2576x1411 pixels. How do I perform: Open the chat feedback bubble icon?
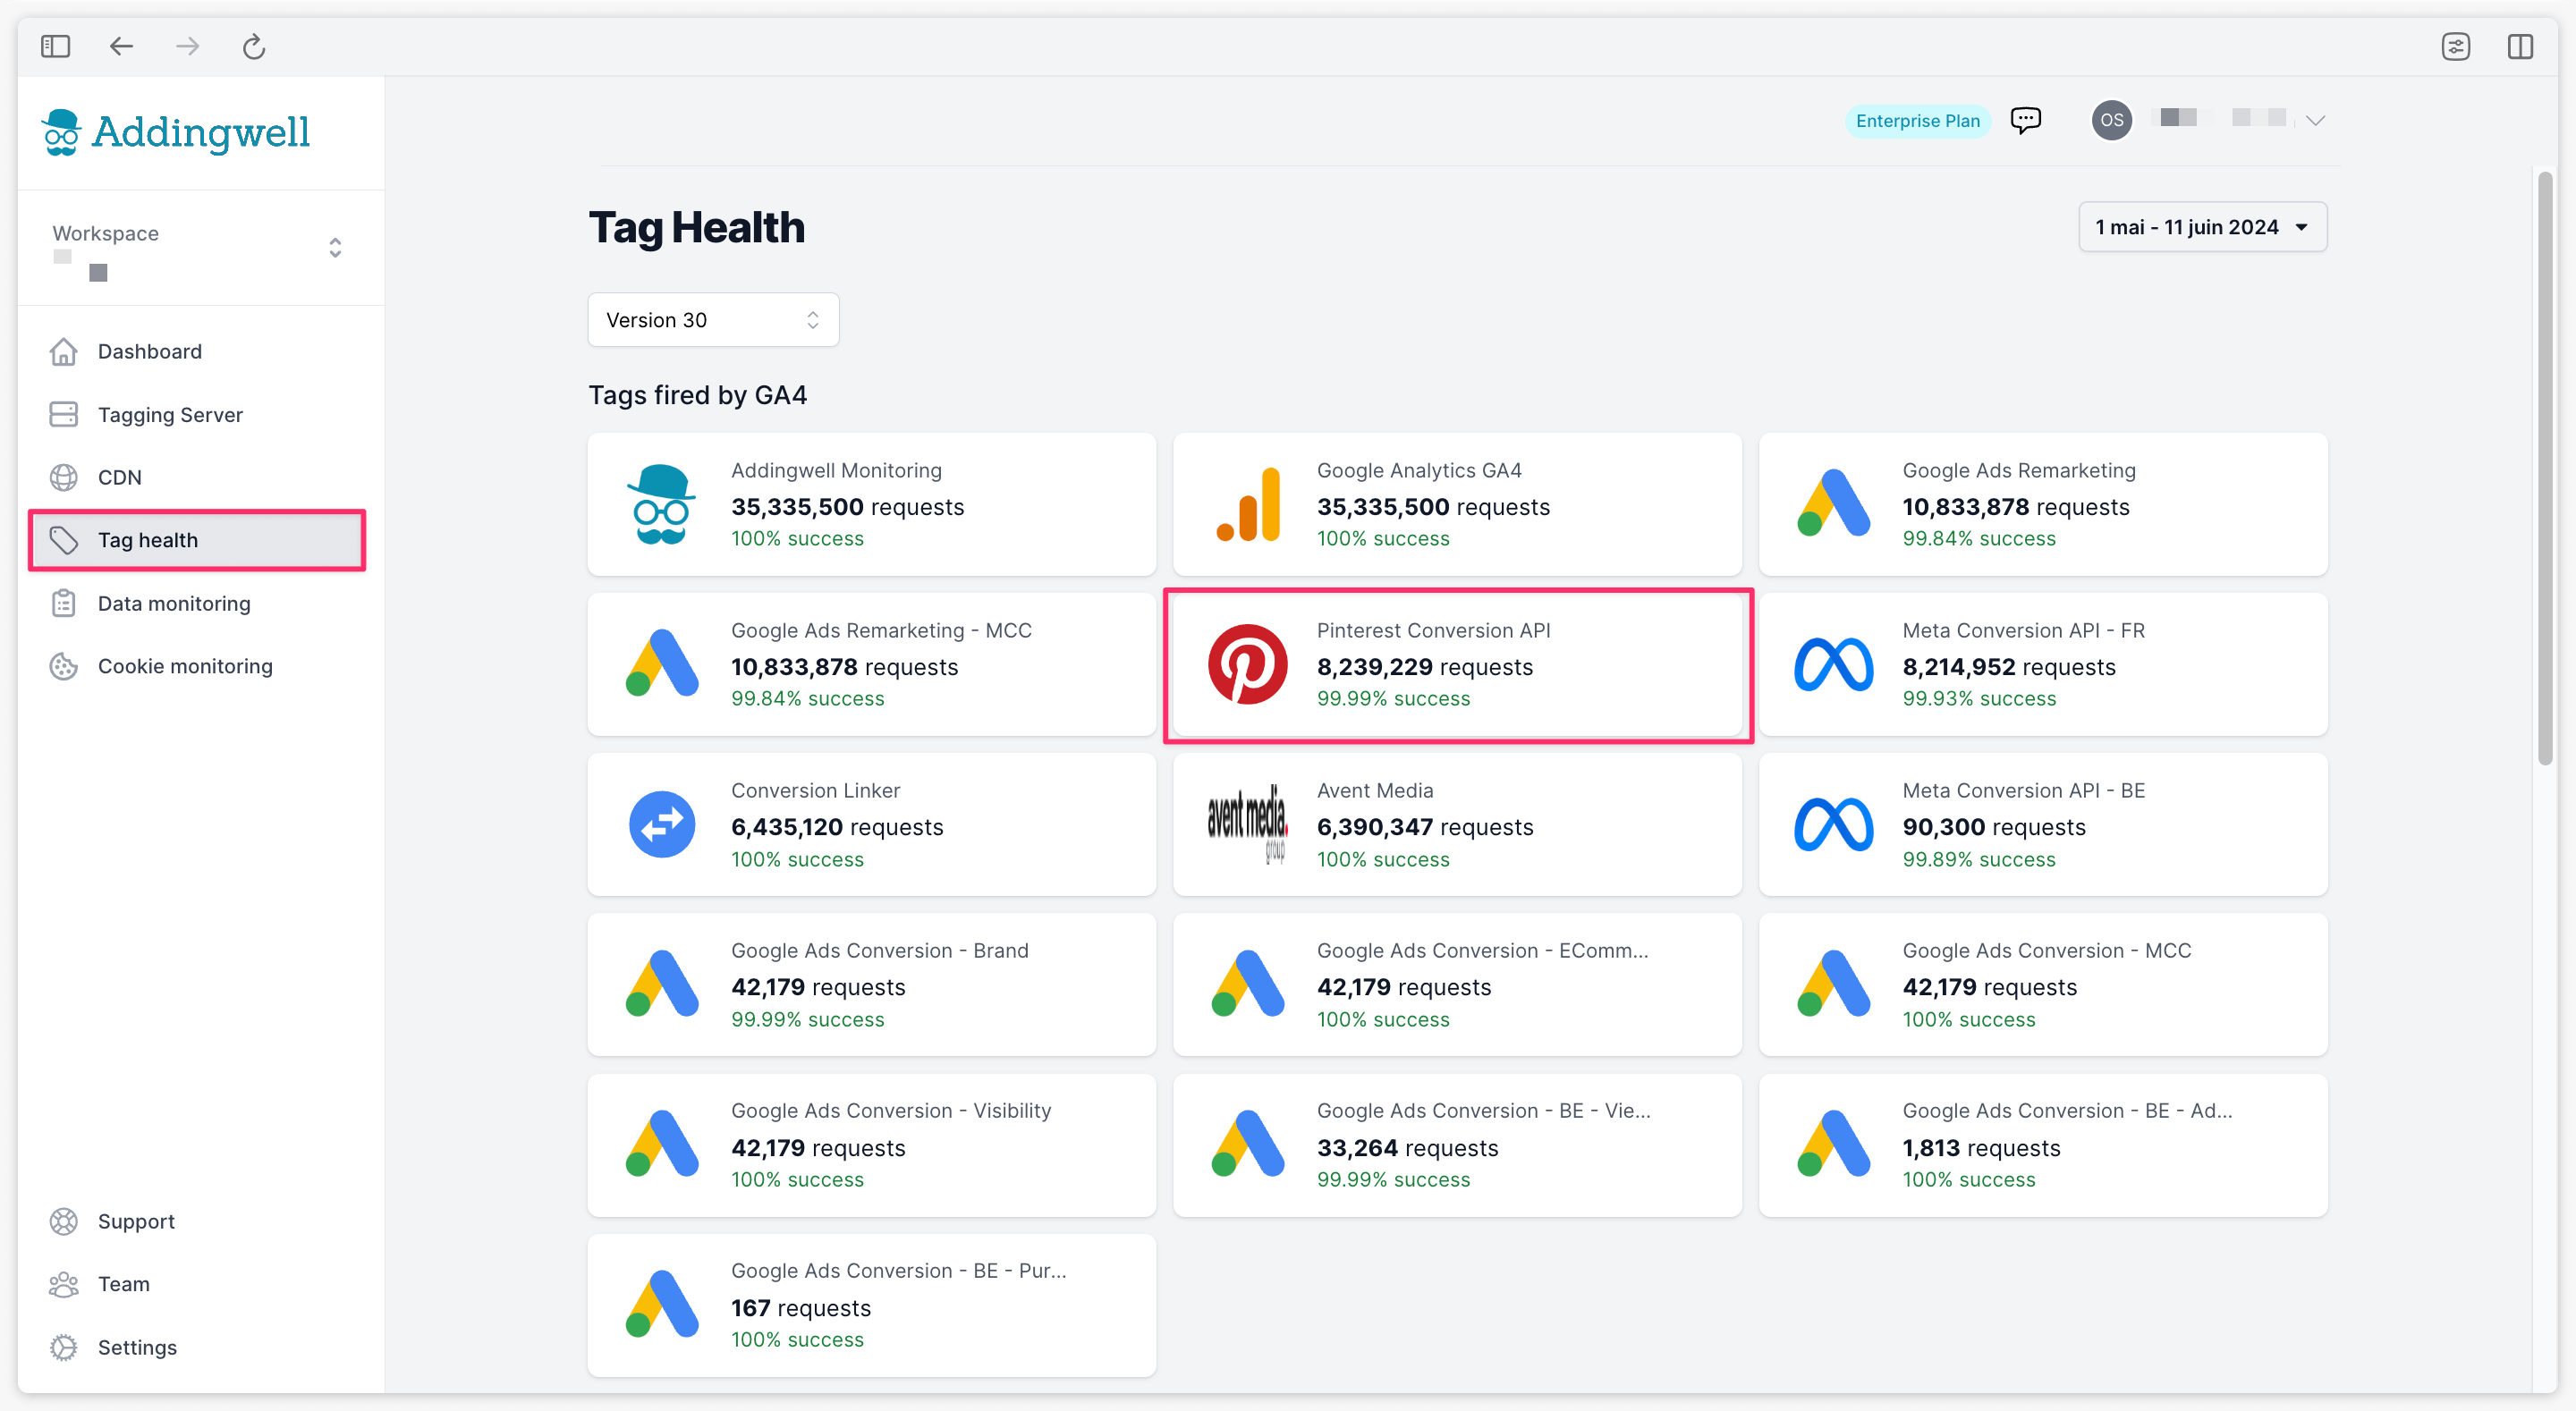click(2025, 120)
